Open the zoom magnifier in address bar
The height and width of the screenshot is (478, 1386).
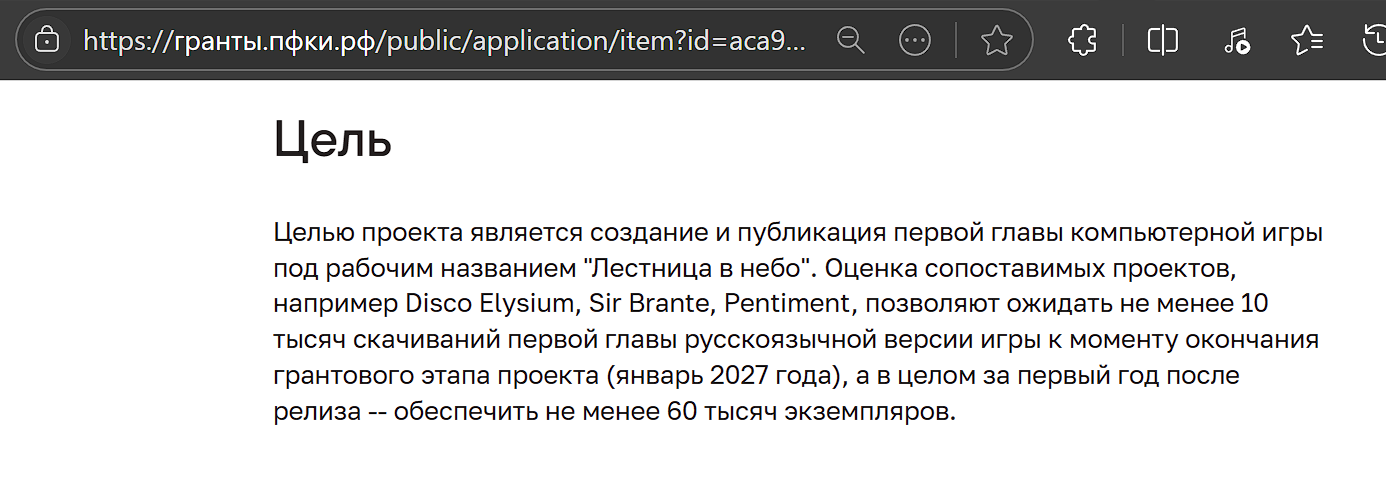(x=851, y=40)
